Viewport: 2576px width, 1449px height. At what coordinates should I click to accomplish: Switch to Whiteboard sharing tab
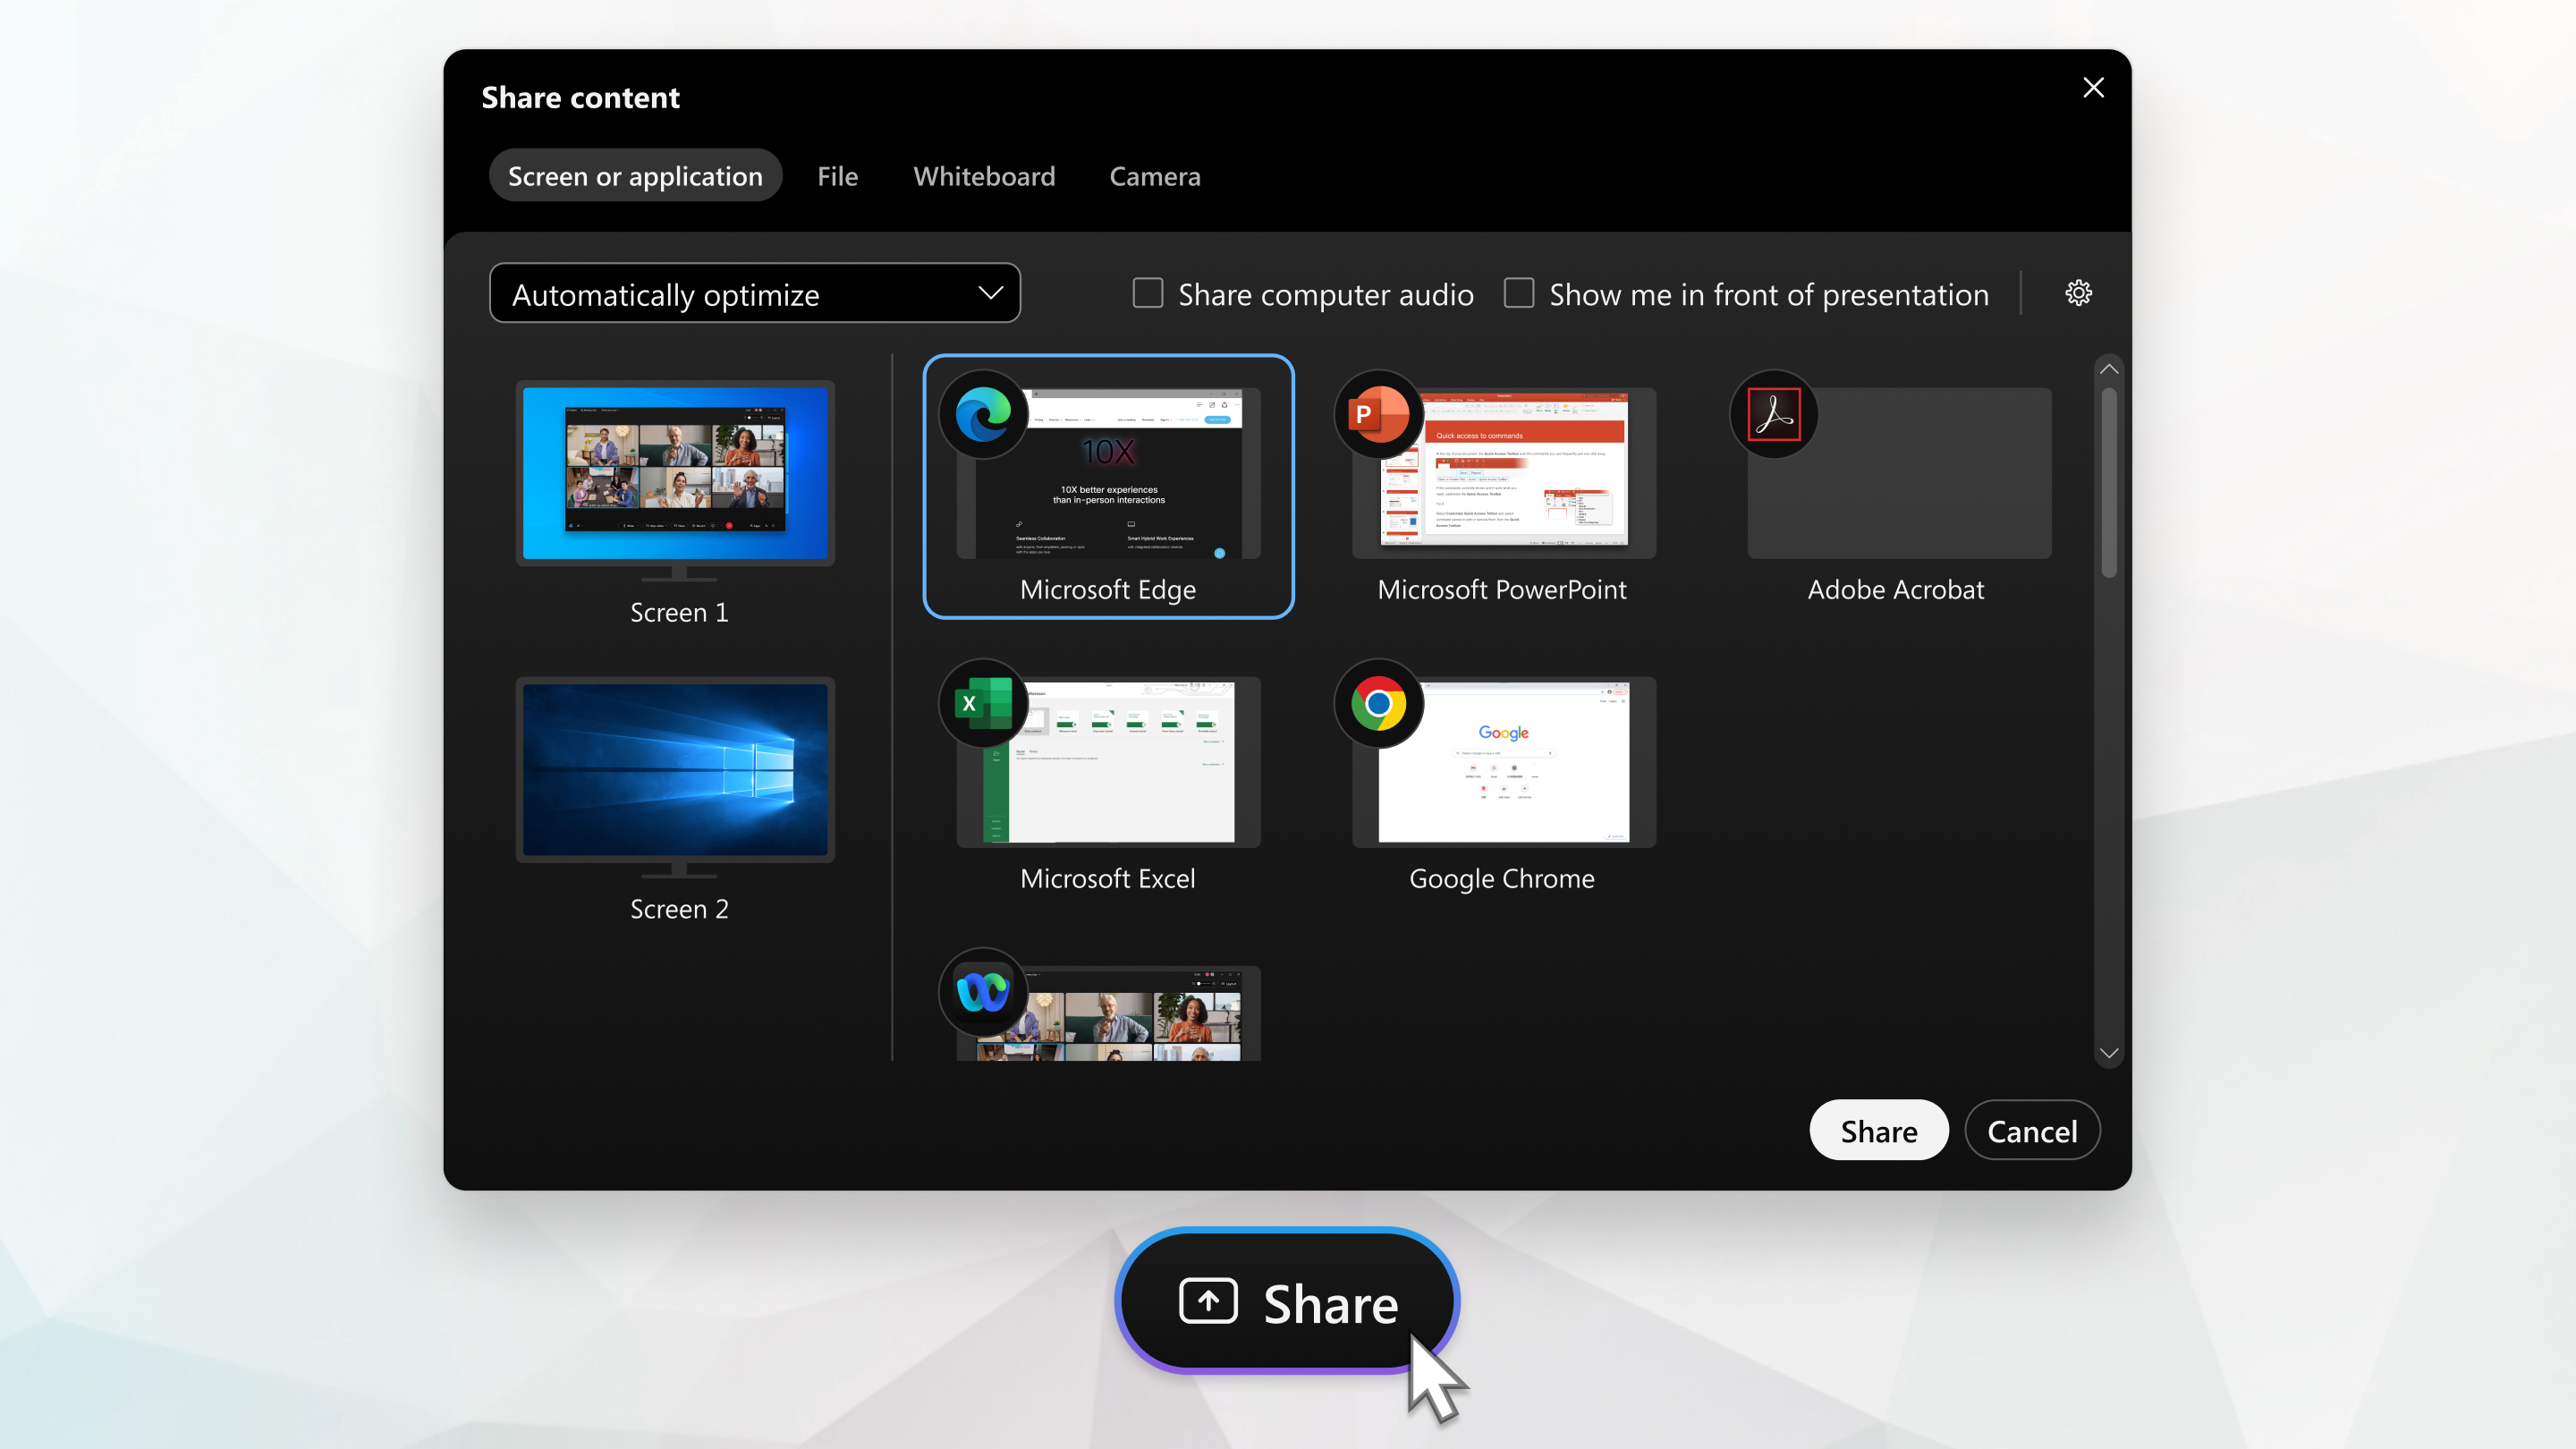[984, 175]
